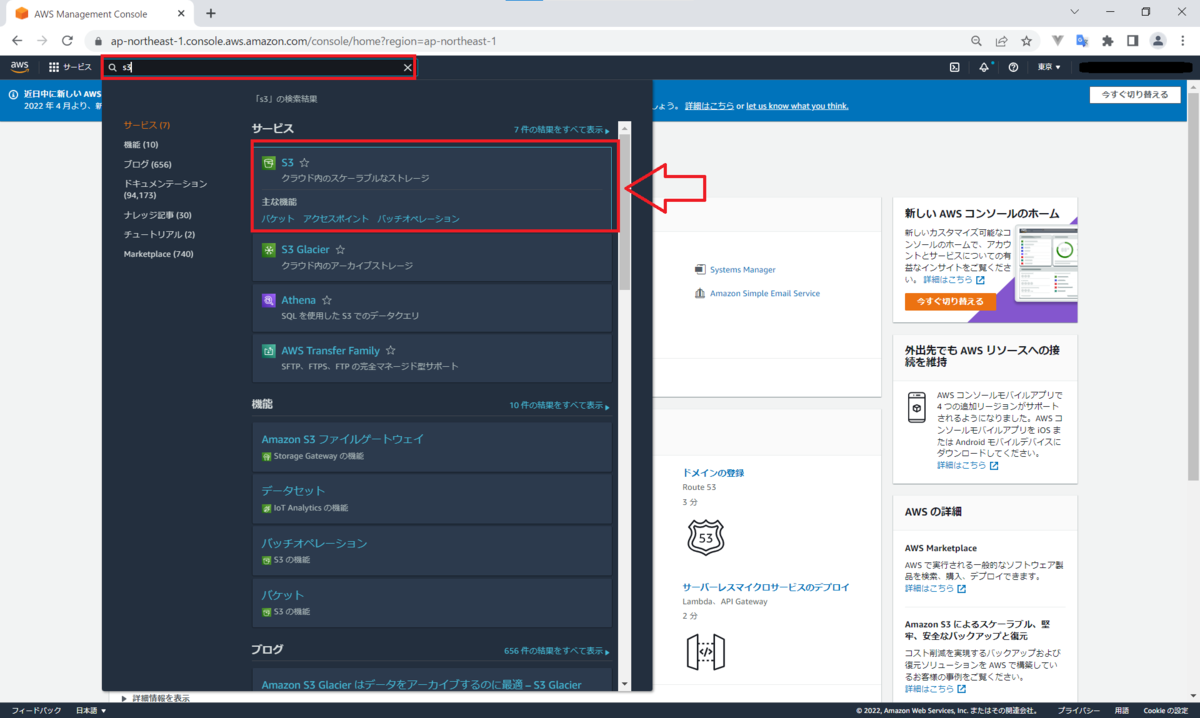Filter results by Marketplace (740)
This screenshot has height=718, width=1200.
[158, 254]
